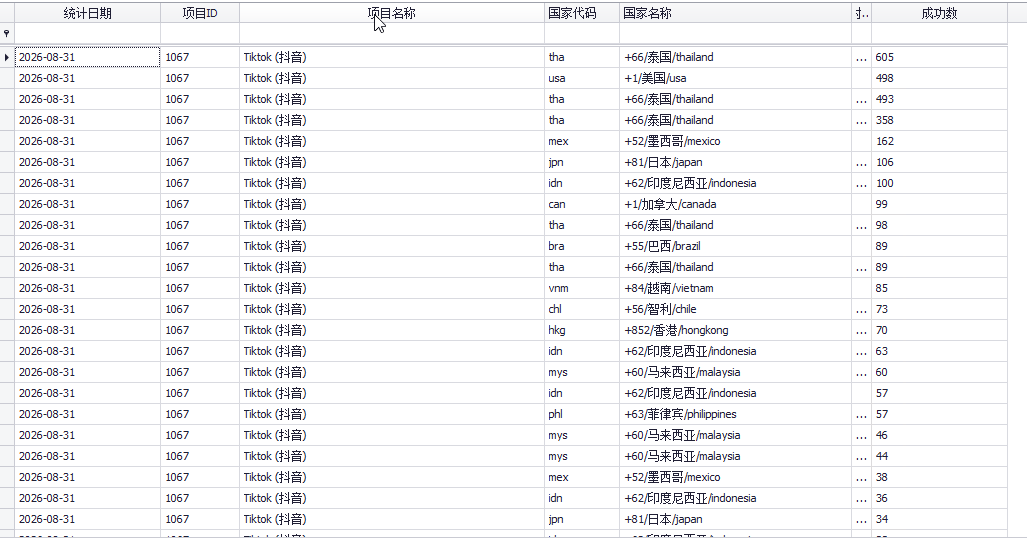1027x538 pixels.
Task: Select the 106 success count cell
Action: (x=939, y=162)
